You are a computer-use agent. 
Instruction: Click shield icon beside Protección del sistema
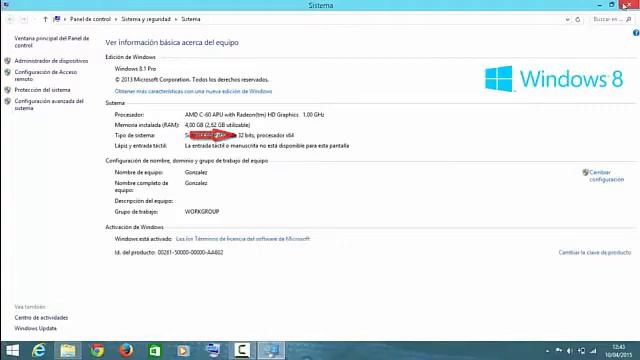click(x=7, y=90)
